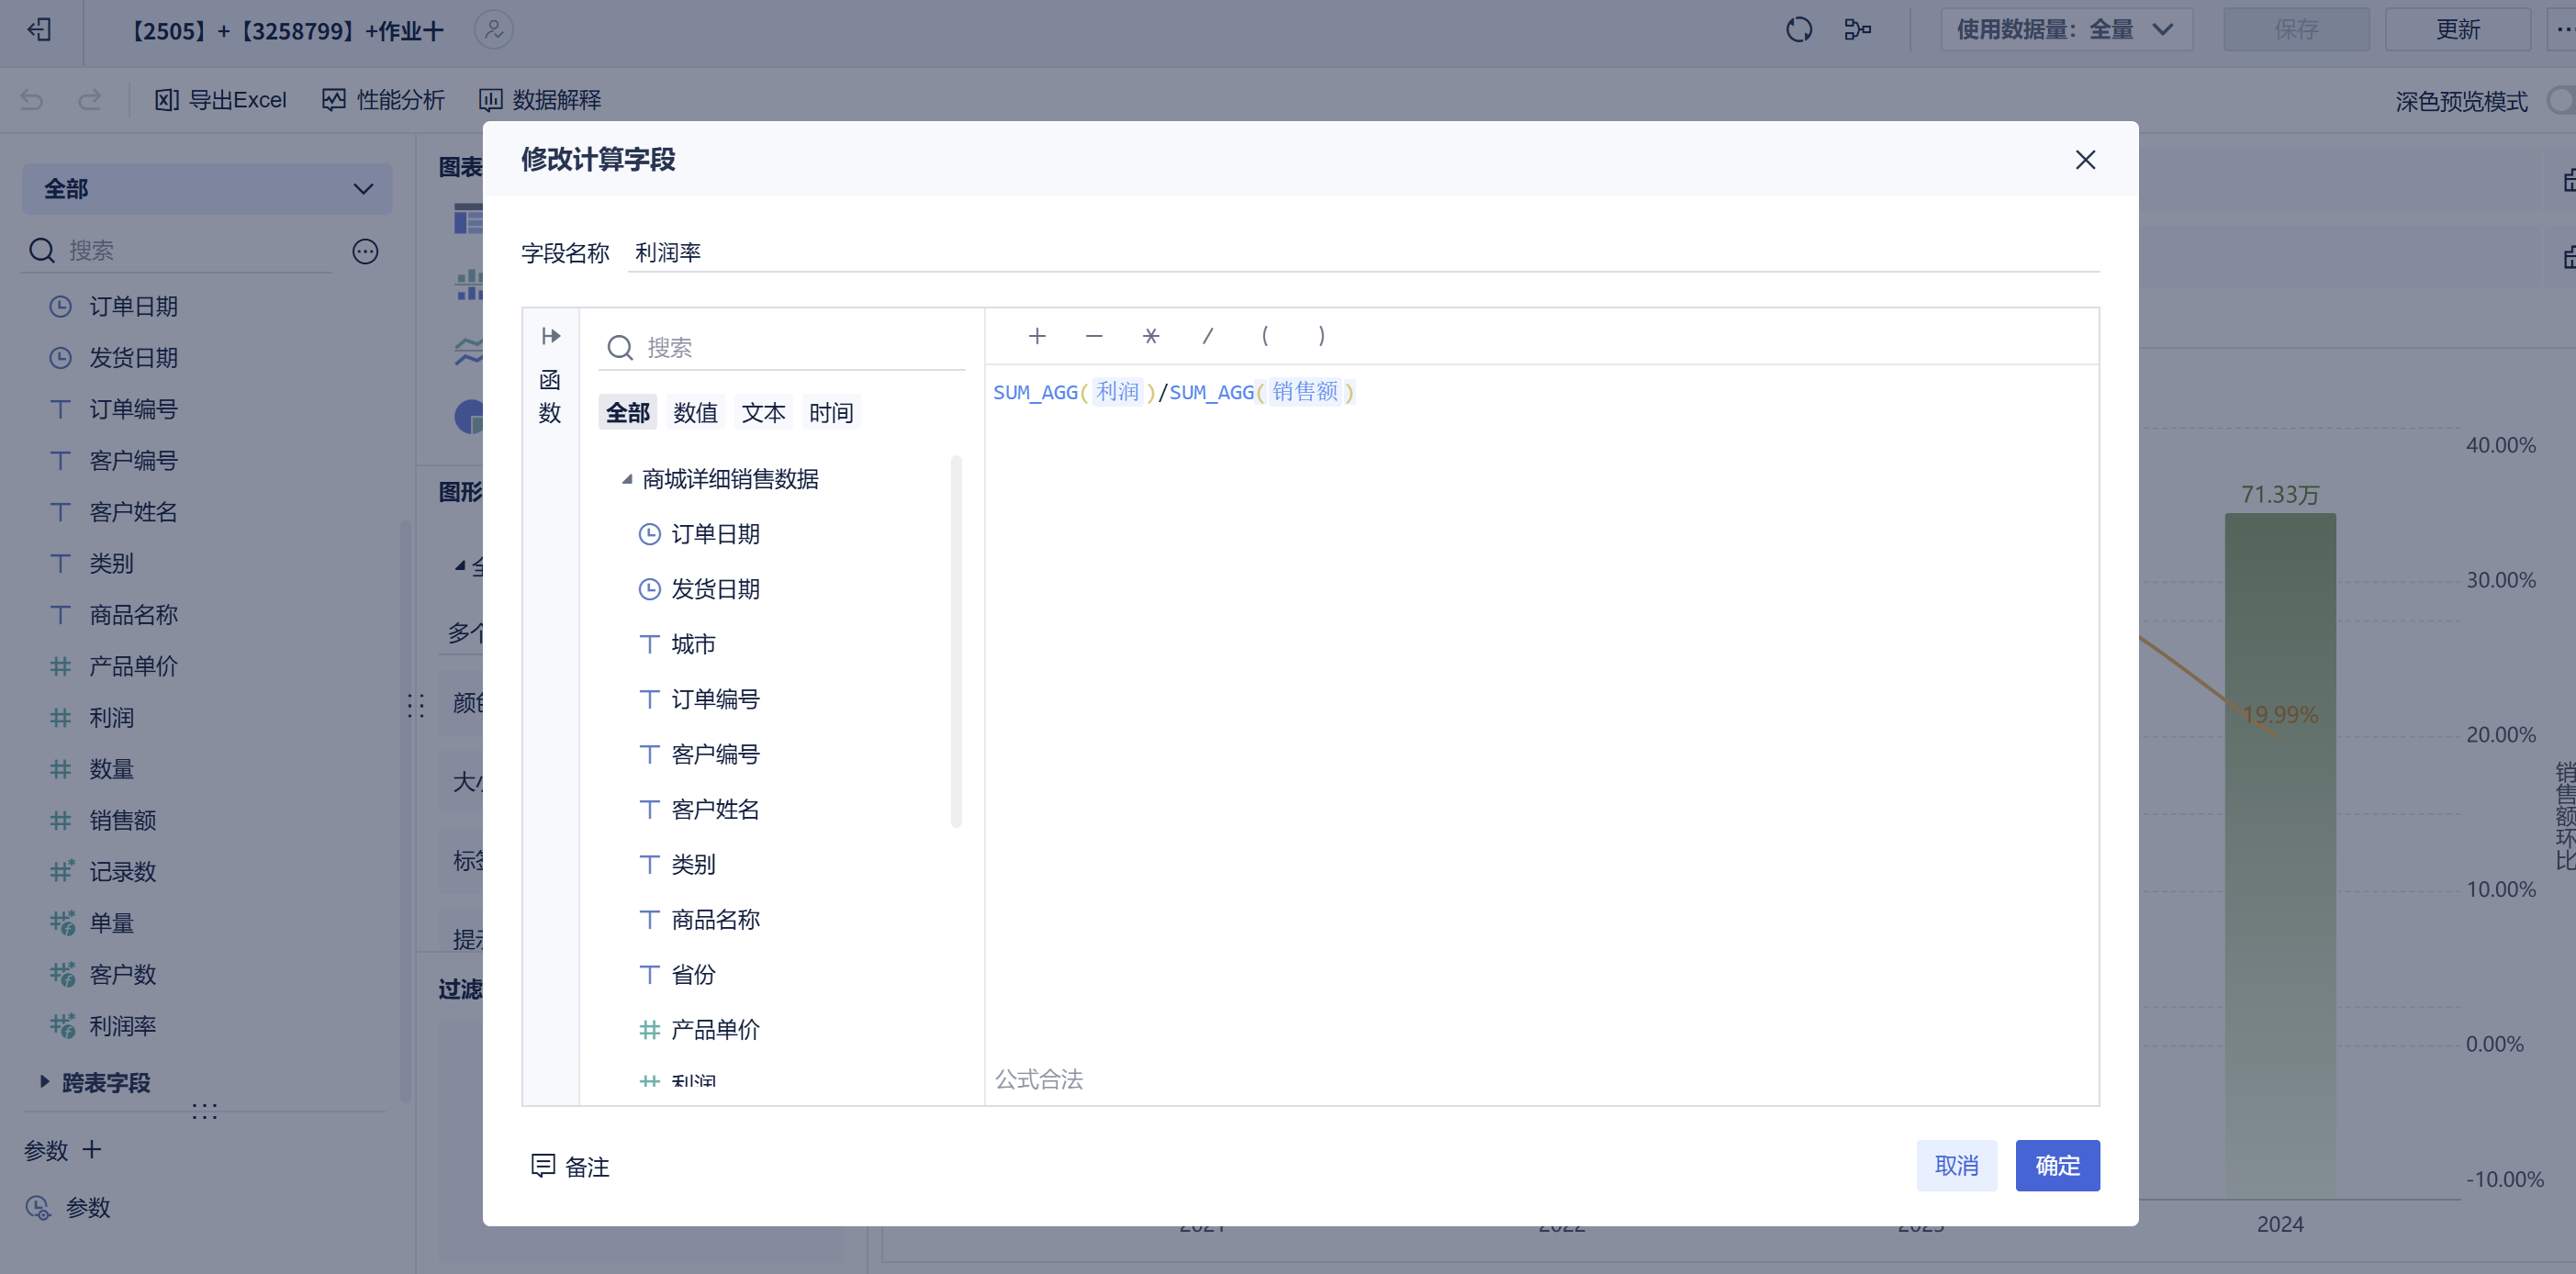Image resolution: width=2576 pixels, height=1274 pixels.
Task: Collapse 商城详细销售数据 tree node
Action: [x=627, y=479]
